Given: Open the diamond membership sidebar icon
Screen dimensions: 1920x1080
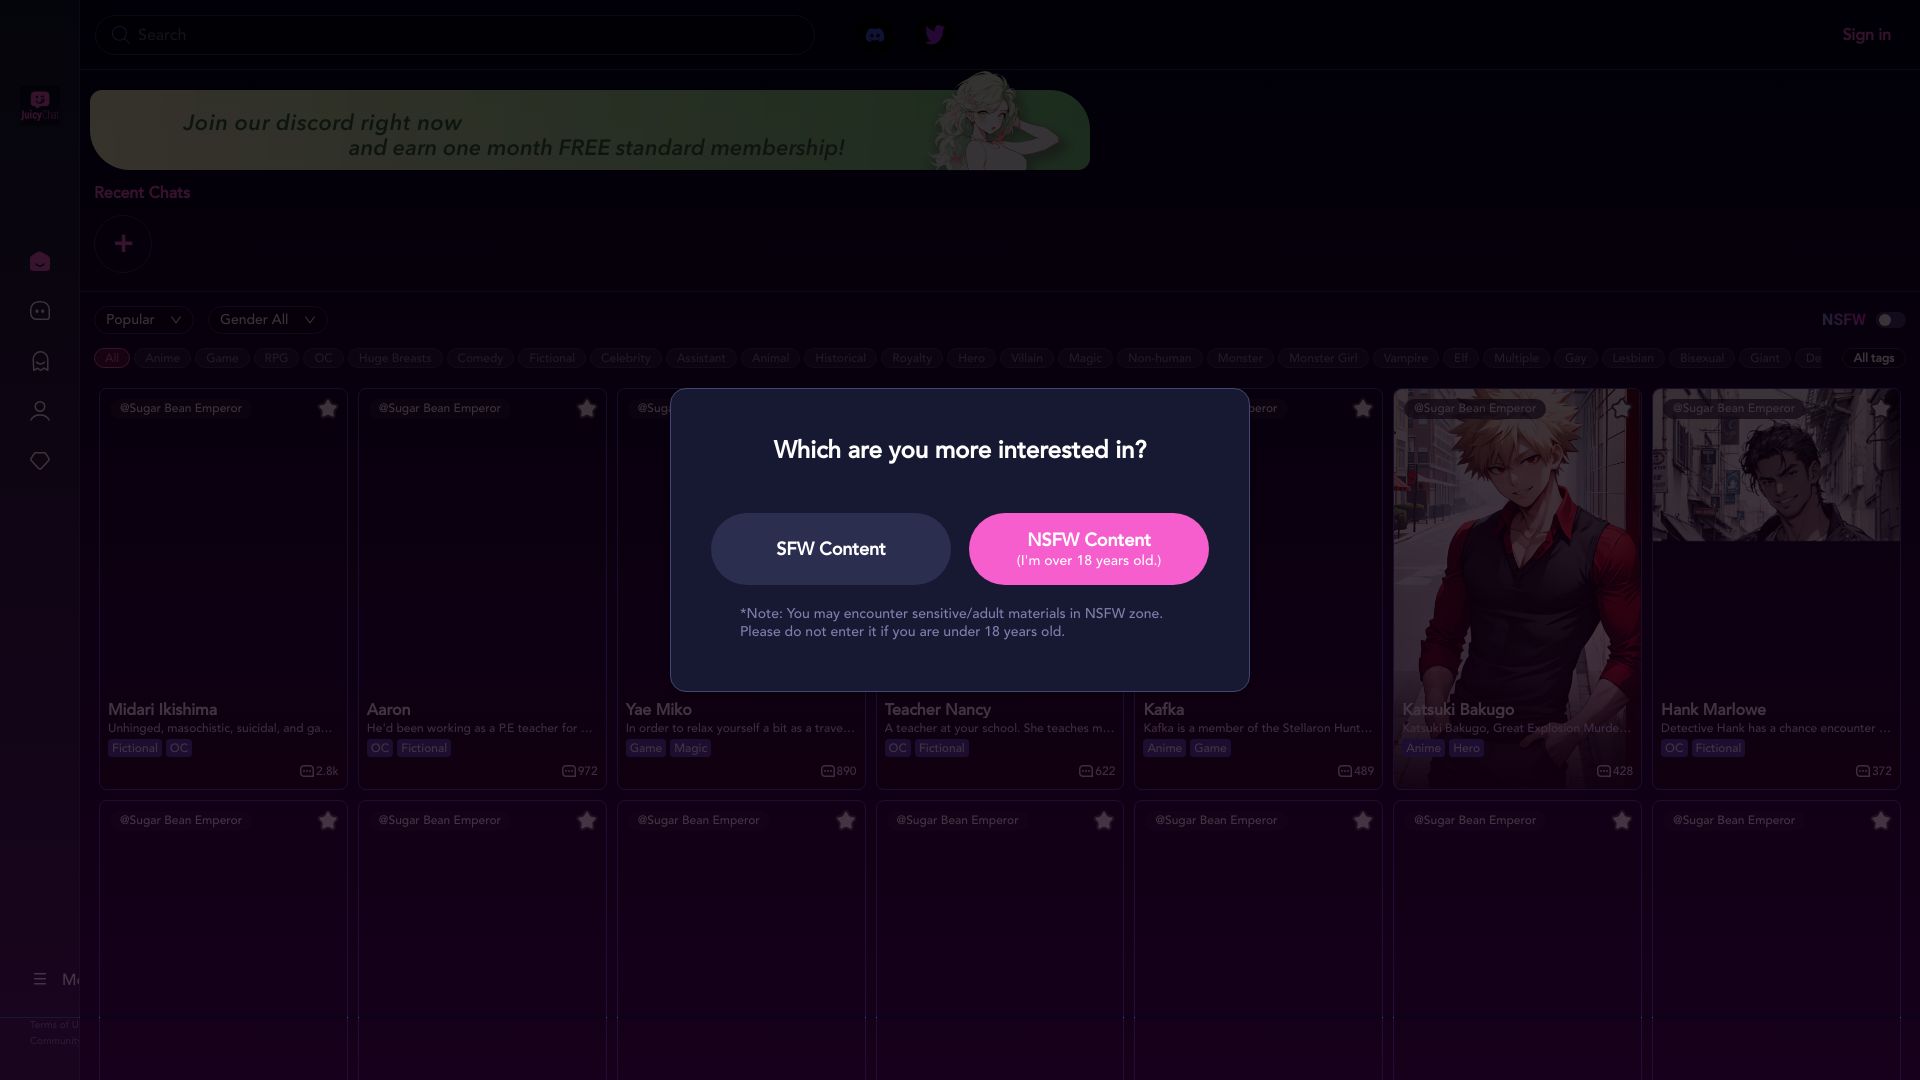Looking at the screenshot, I should [x=40, y=461].
